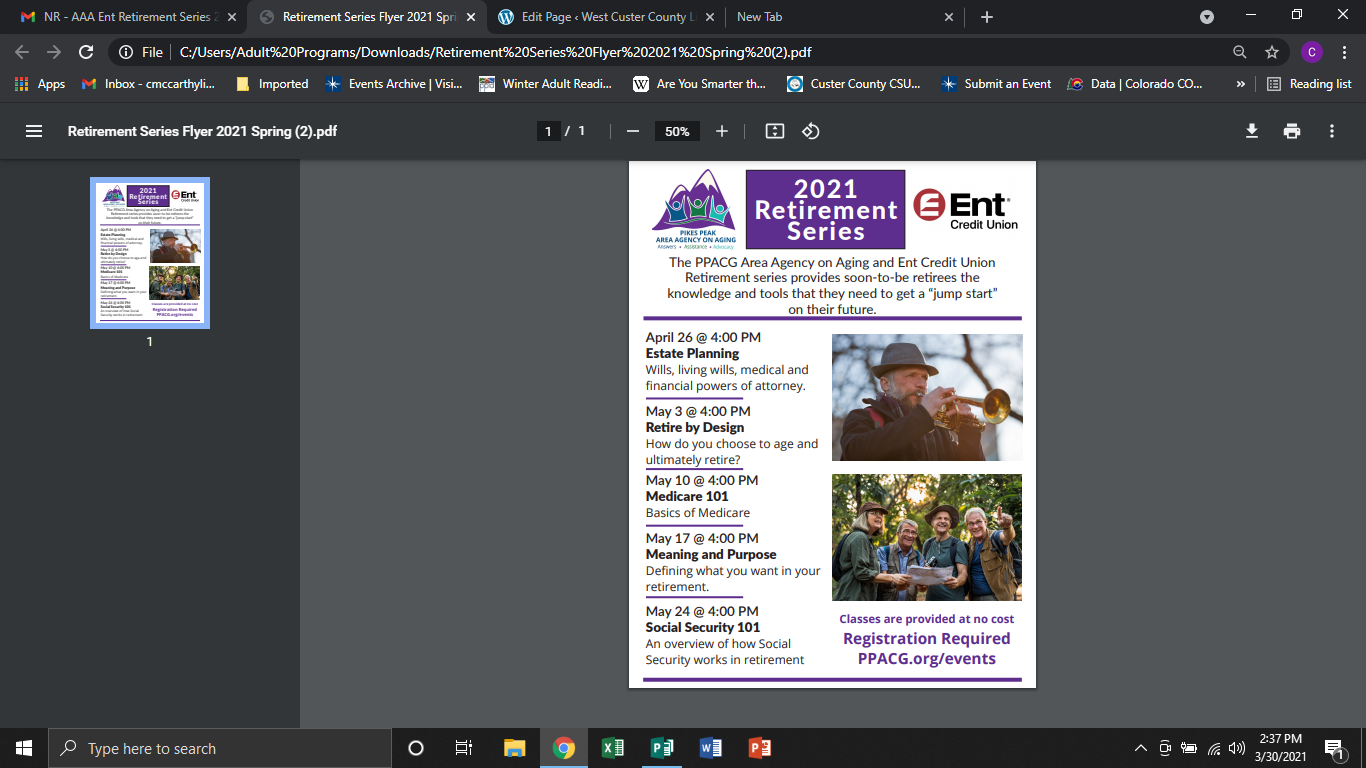
Task: Click the Estate Planning heading on flyer
Action: point(692,353)
